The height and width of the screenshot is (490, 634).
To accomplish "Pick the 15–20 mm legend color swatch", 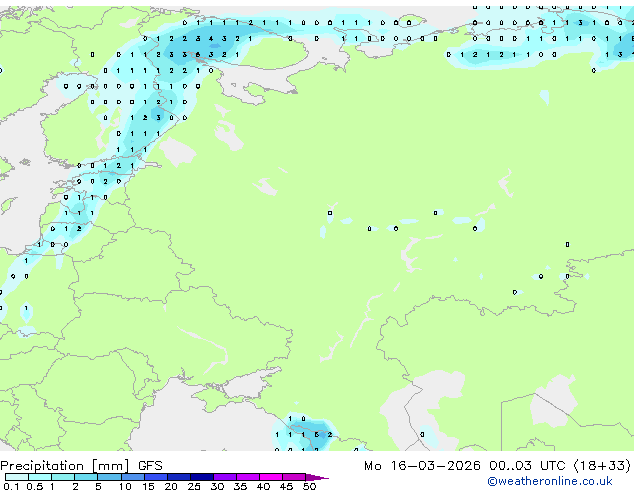I will [155, 477].
